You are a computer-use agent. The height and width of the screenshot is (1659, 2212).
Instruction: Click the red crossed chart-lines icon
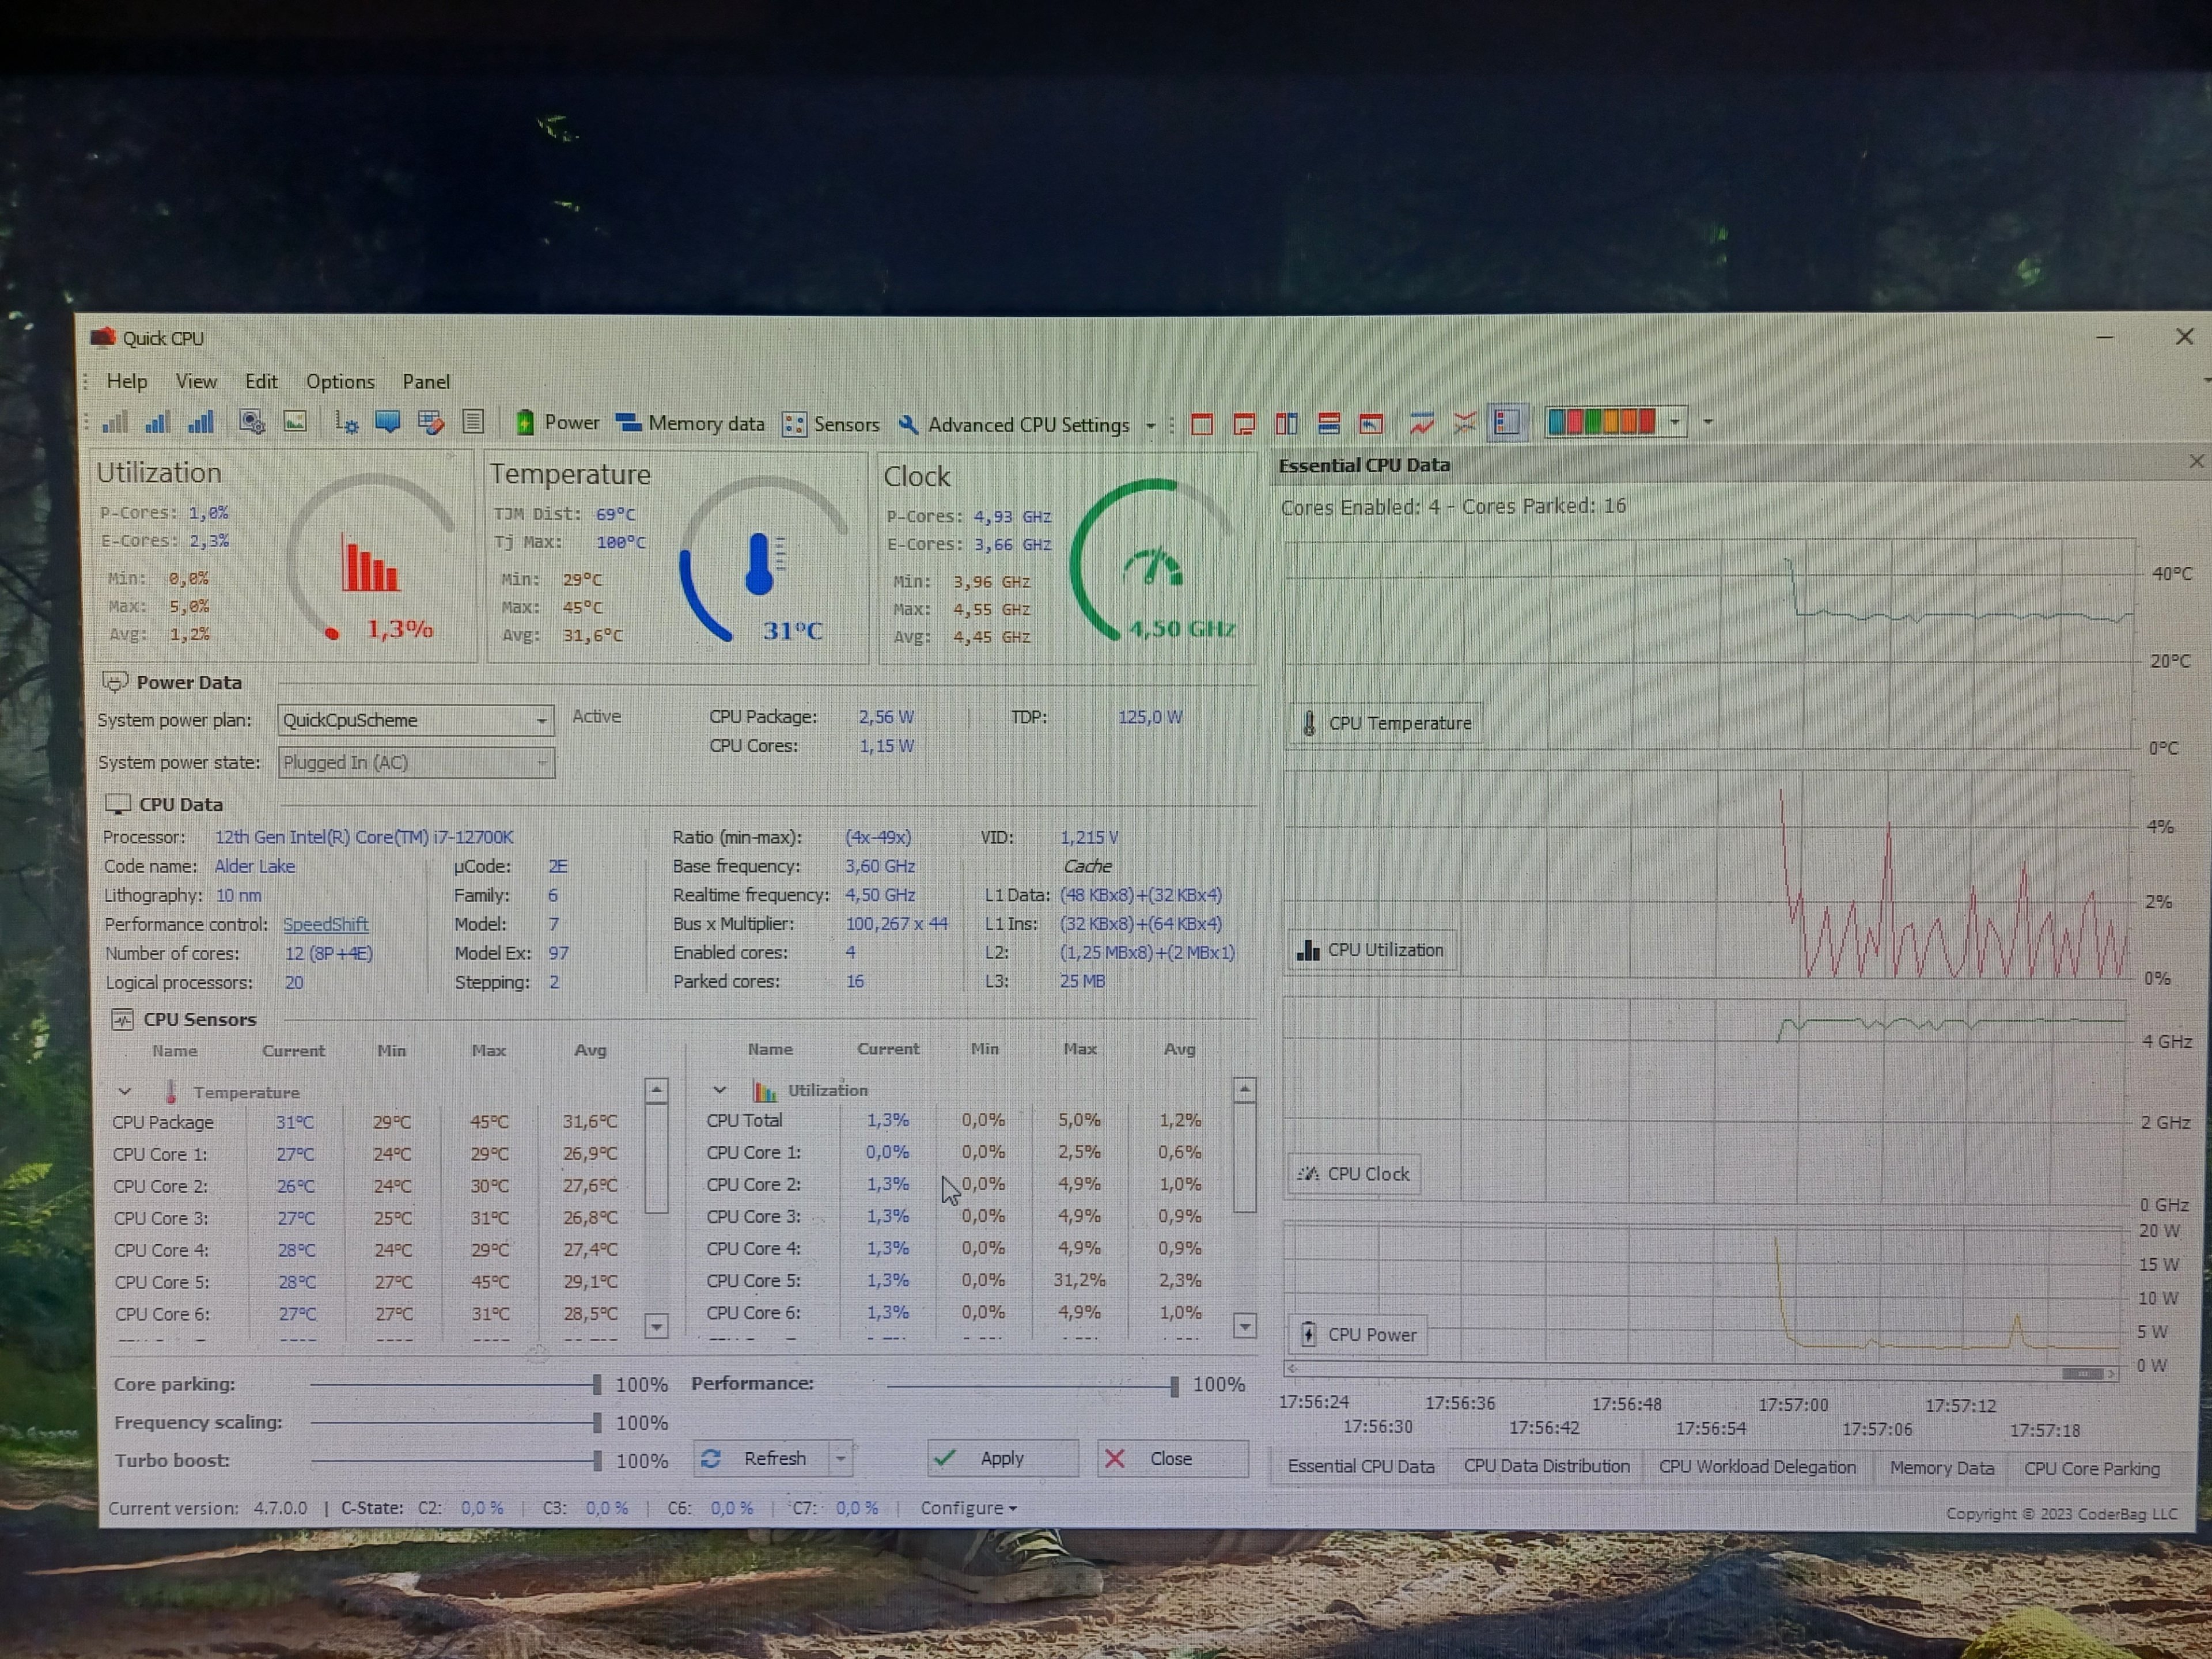click(1465, 423)
